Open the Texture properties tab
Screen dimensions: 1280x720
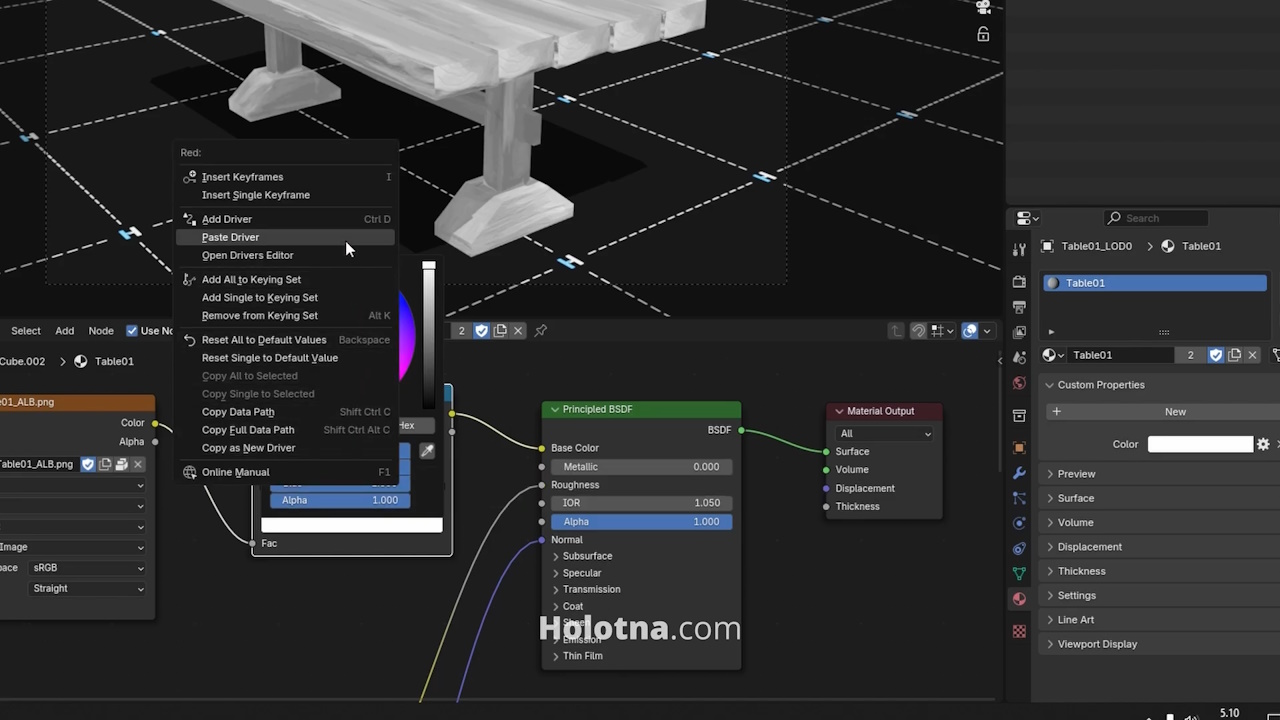pos(1019,631)
